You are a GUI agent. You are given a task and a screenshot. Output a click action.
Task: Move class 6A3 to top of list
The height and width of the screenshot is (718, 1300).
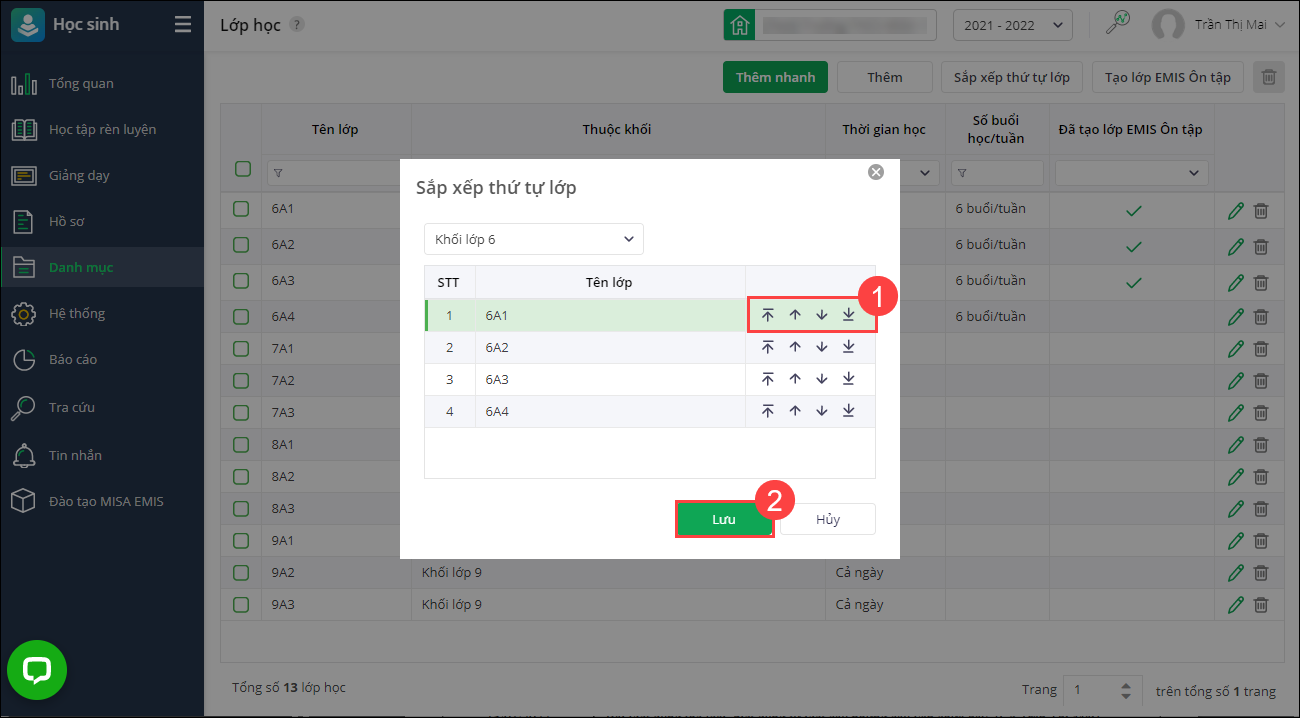point(768,379)
